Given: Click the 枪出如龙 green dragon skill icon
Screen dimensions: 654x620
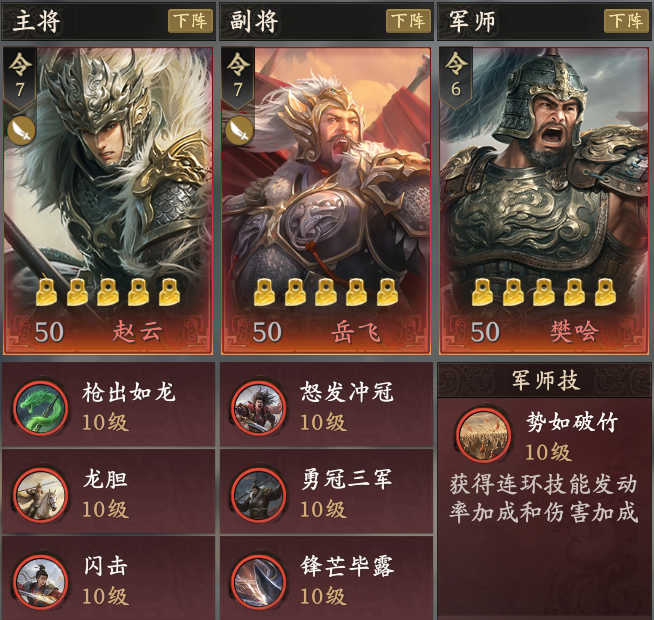Looking at the screenshot, I should (x=40, y=408).
